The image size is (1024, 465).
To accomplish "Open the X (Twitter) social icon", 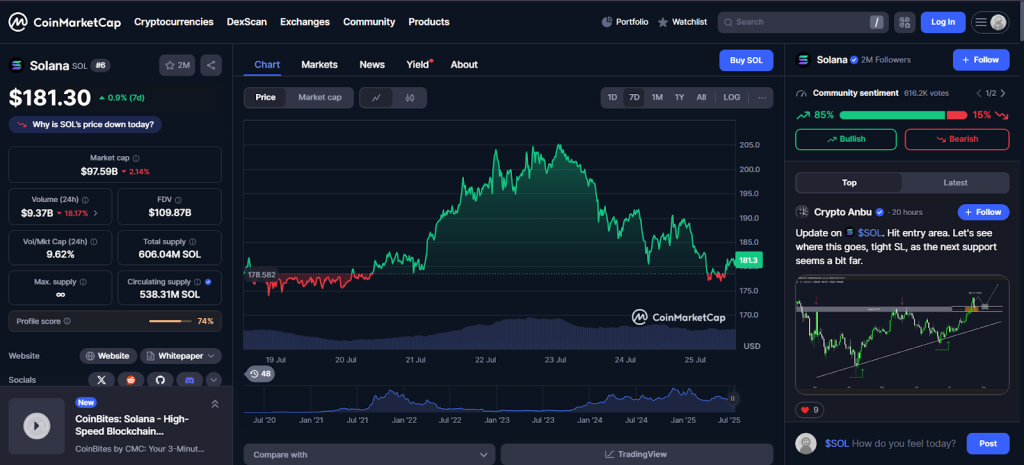I will point(101,379).
